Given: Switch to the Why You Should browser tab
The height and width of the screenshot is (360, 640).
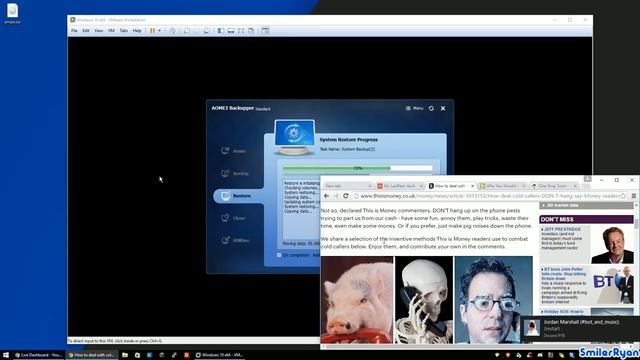Looking at the screenshot, I should [501, 186].
